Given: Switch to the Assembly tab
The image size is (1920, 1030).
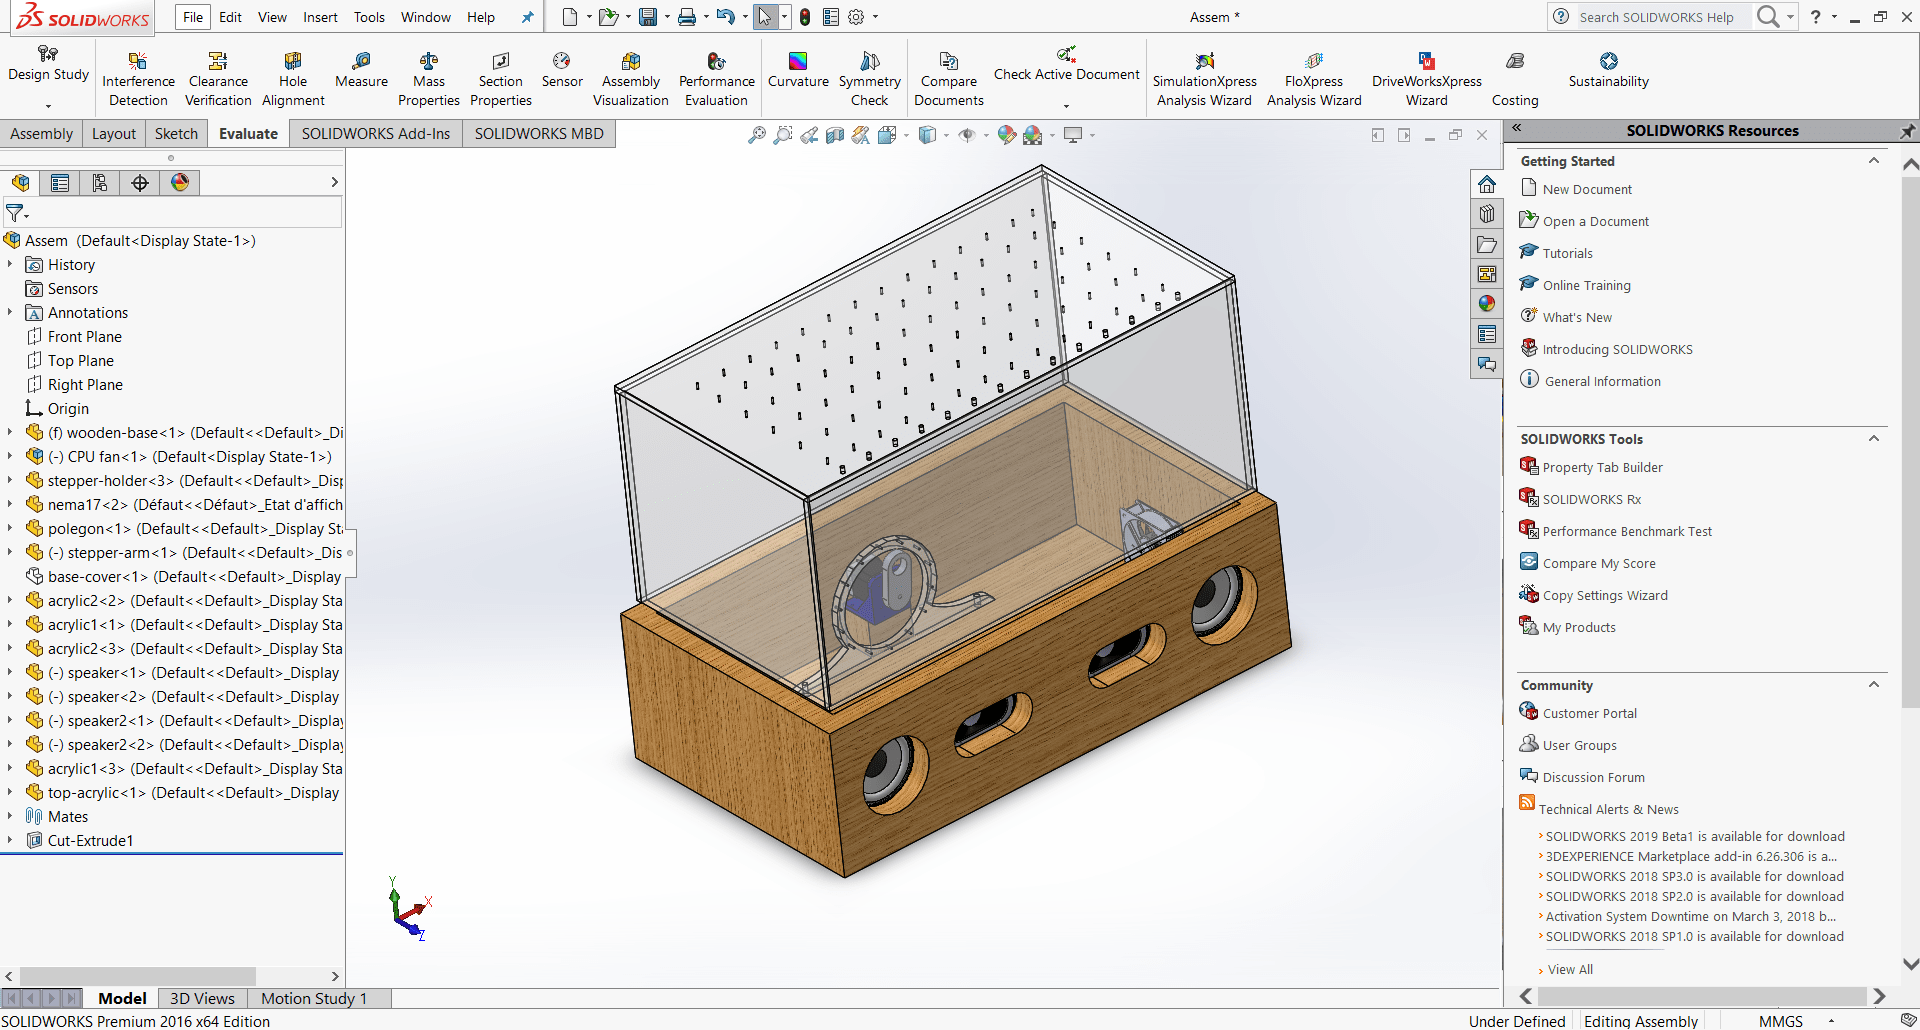Looking at the screenshot, I should (x=41, y=134).
